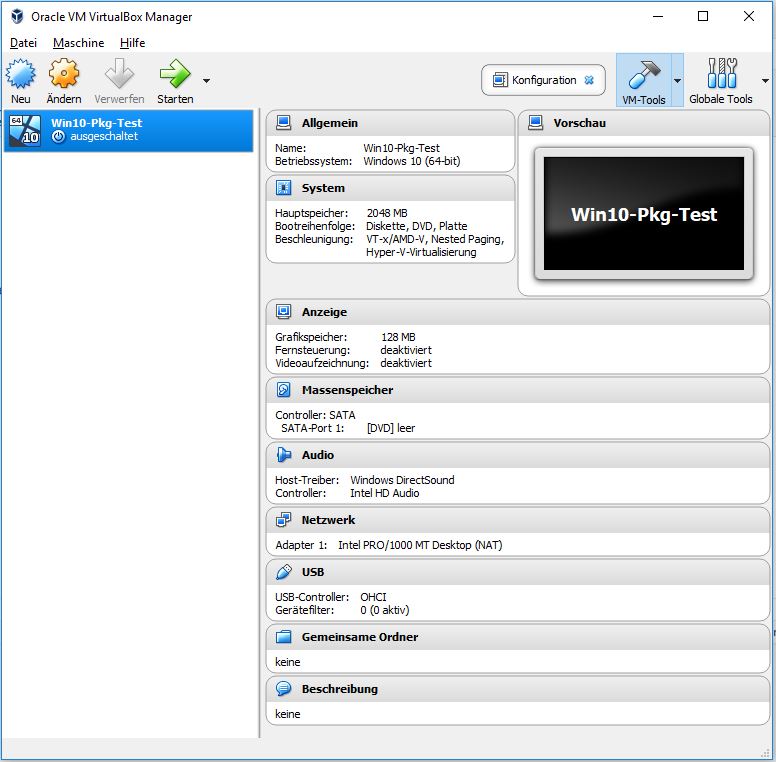The height and width of the screenshot is (762, 776).
Task: Open the System section header link
Action: (x=323, y=188)
